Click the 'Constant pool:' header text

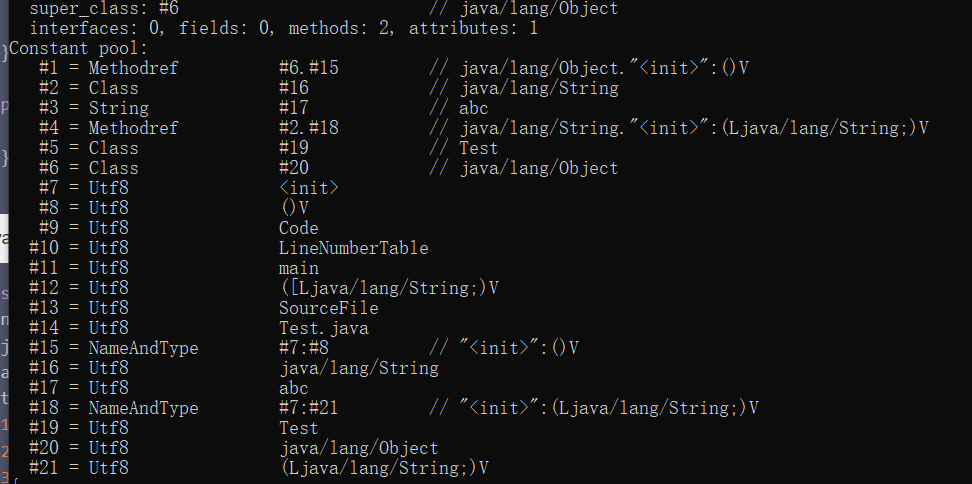[x=79, y=48]
